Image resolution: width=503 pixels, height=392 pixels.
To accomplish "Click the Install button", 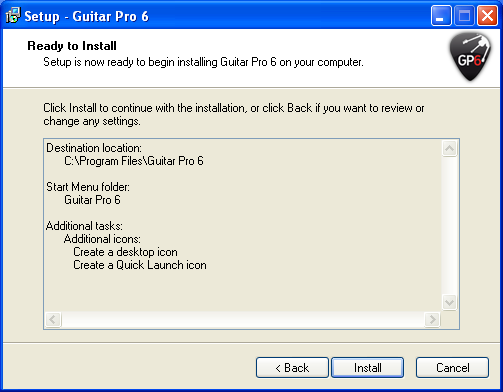I will click(x=368, y=368).
